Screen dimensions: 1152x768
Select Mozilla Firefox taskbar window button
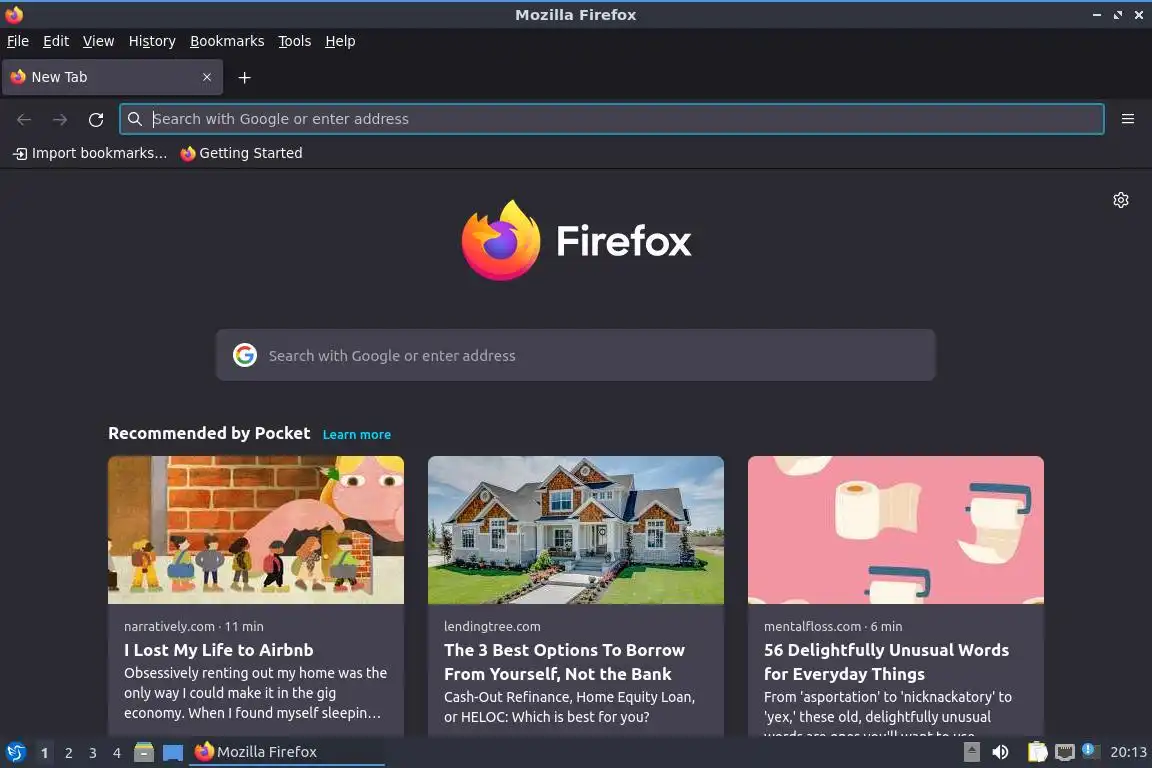tap(287, 752)
